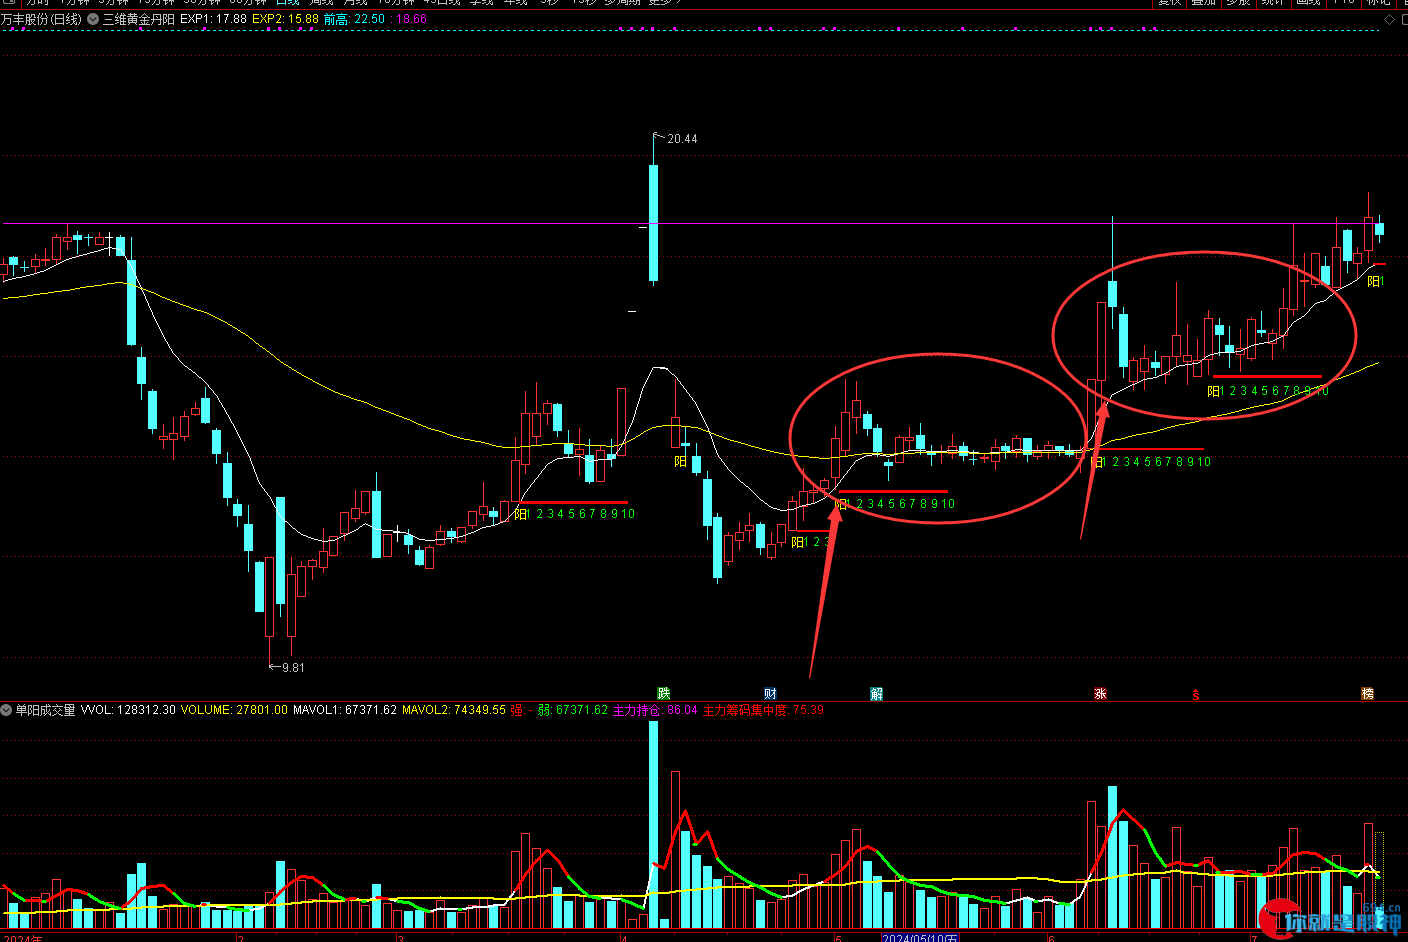Click the 万丰股份(日线) stock title

point(41,19)
